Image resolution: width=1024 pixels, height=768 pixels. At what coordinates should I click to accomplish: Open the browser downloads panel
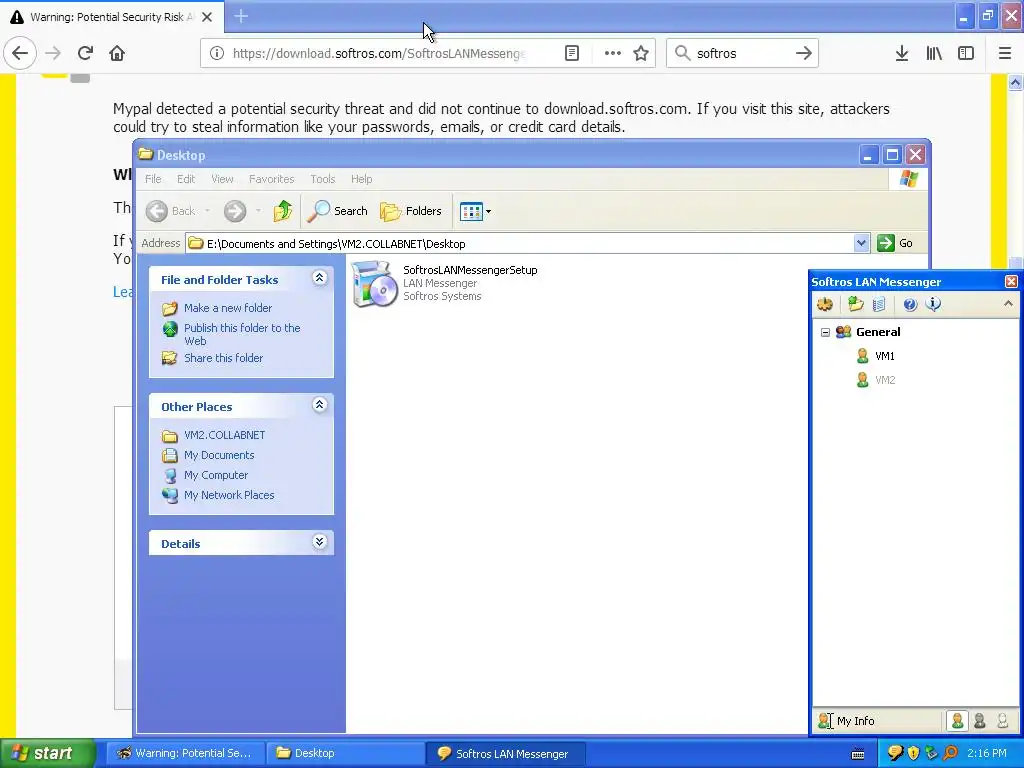point(902,54)
